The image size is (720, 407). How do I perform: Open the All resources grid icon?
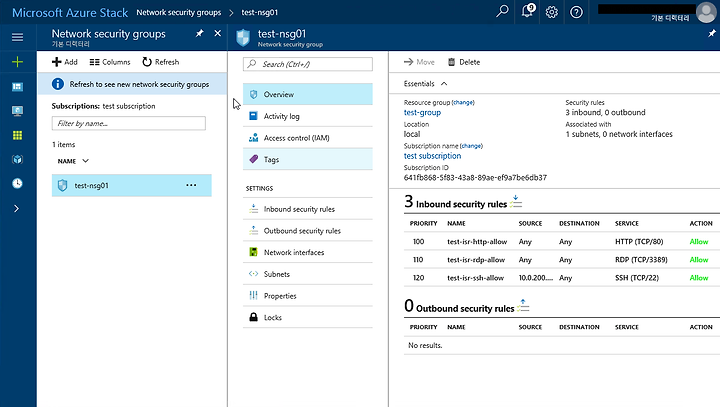(17, 135)
